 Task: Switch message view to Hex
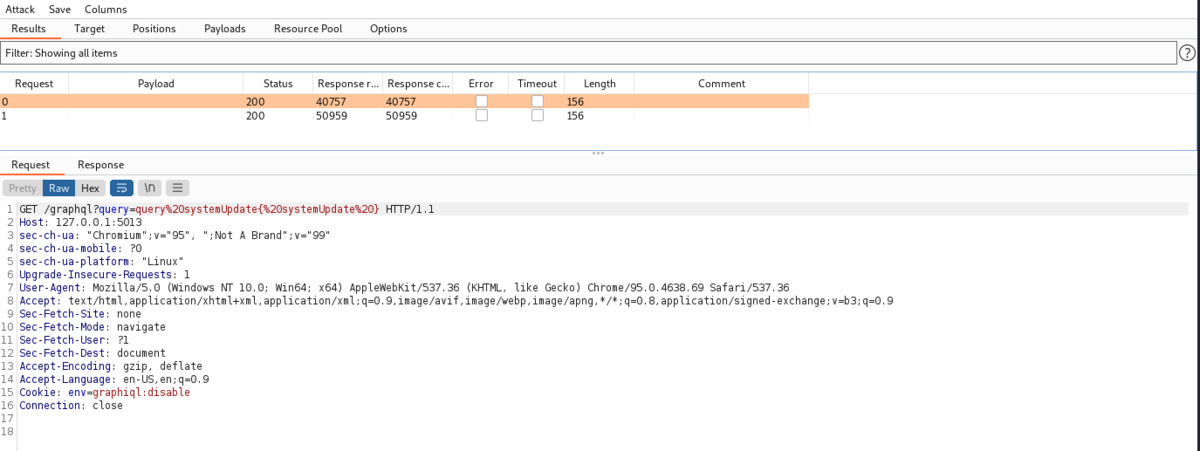pyautogui.click(x=90, y=188)
